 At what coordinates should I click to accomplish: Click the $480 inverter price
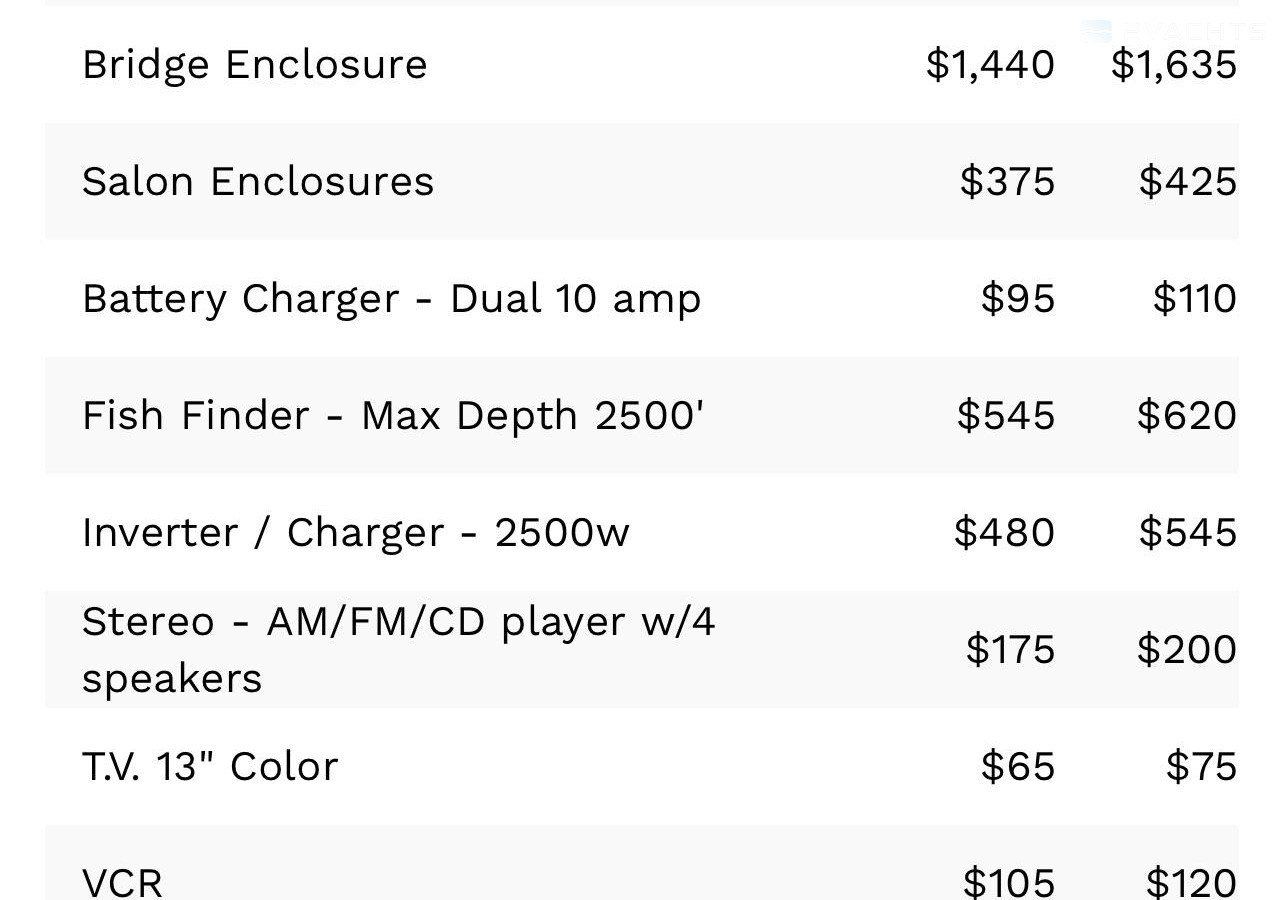[x=1004, y=533]
